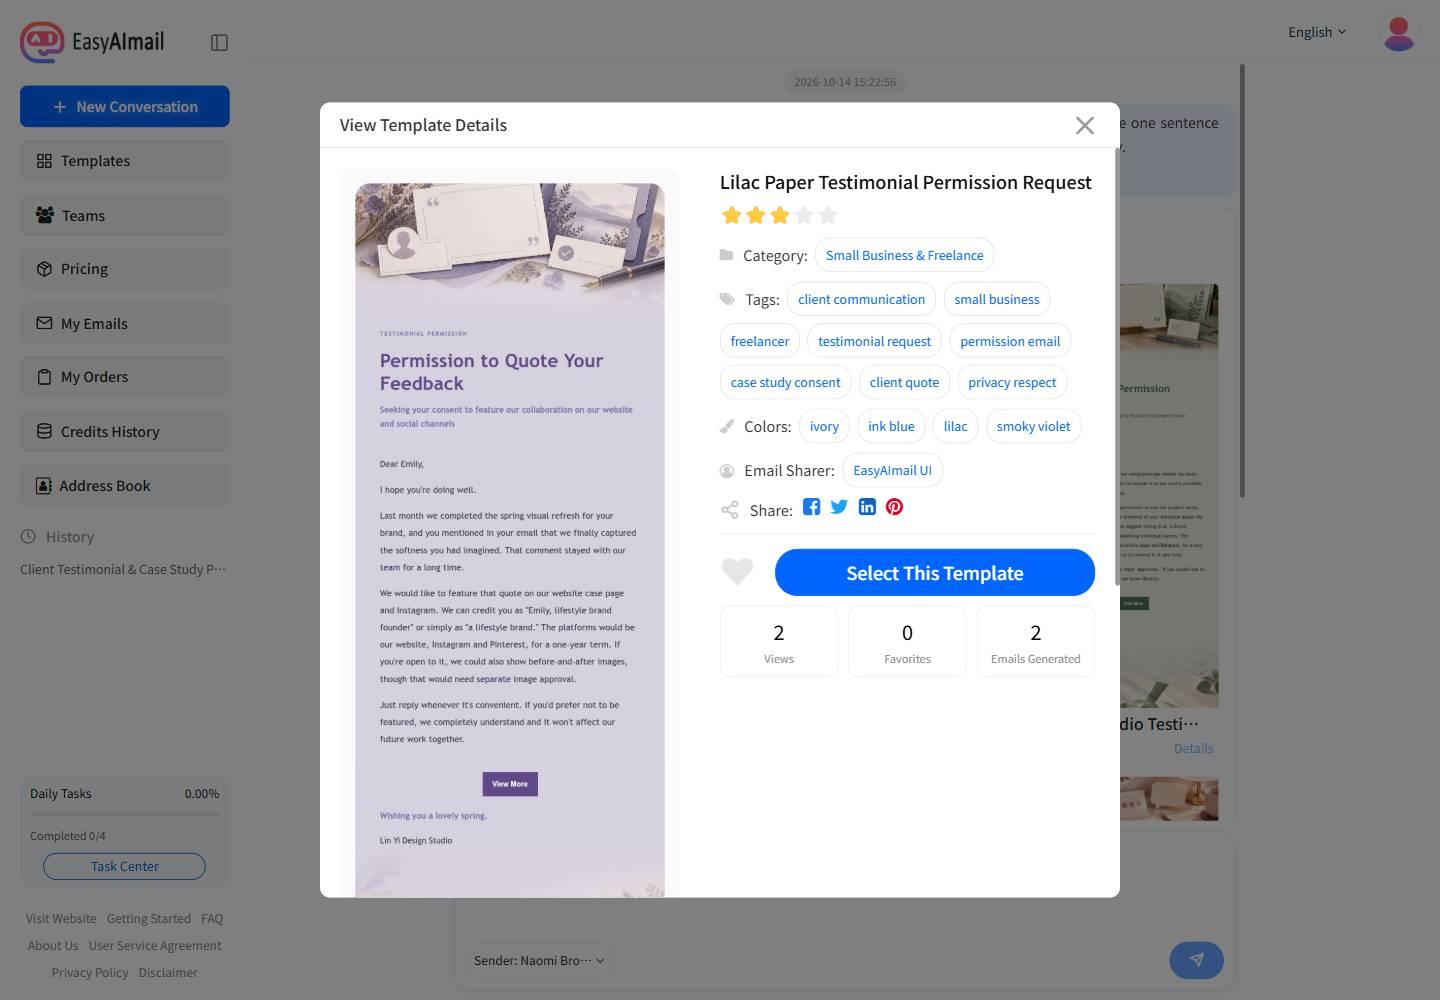Open the Task Center
The image size is (1440, 1000).
click(125, 867)
